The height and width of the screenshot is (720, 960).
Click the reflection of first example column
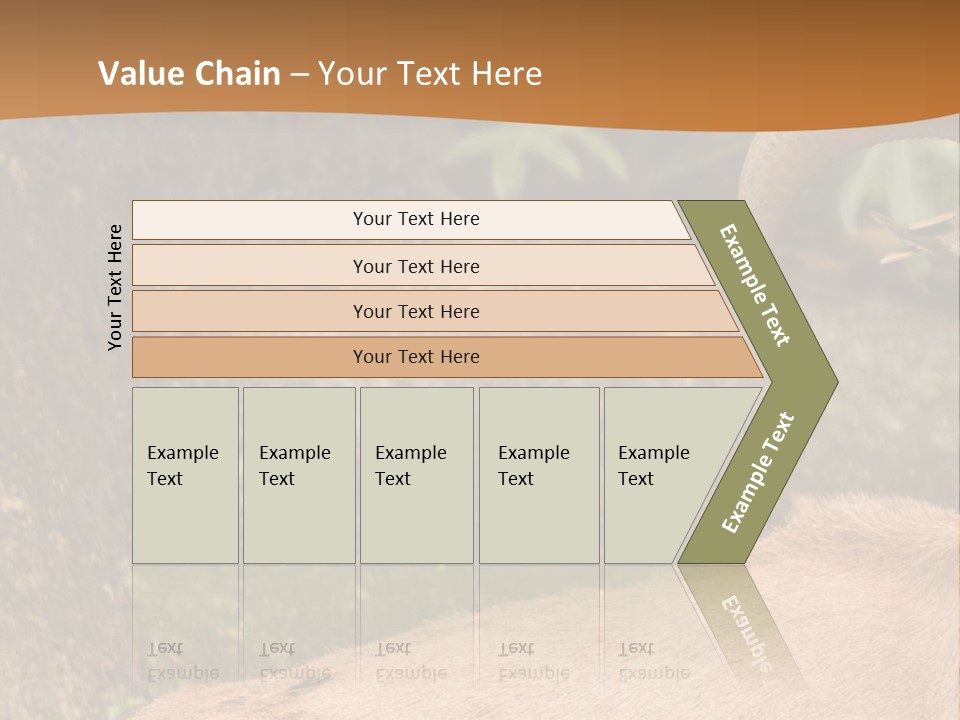pyautogui.click(x=185, y=624)
